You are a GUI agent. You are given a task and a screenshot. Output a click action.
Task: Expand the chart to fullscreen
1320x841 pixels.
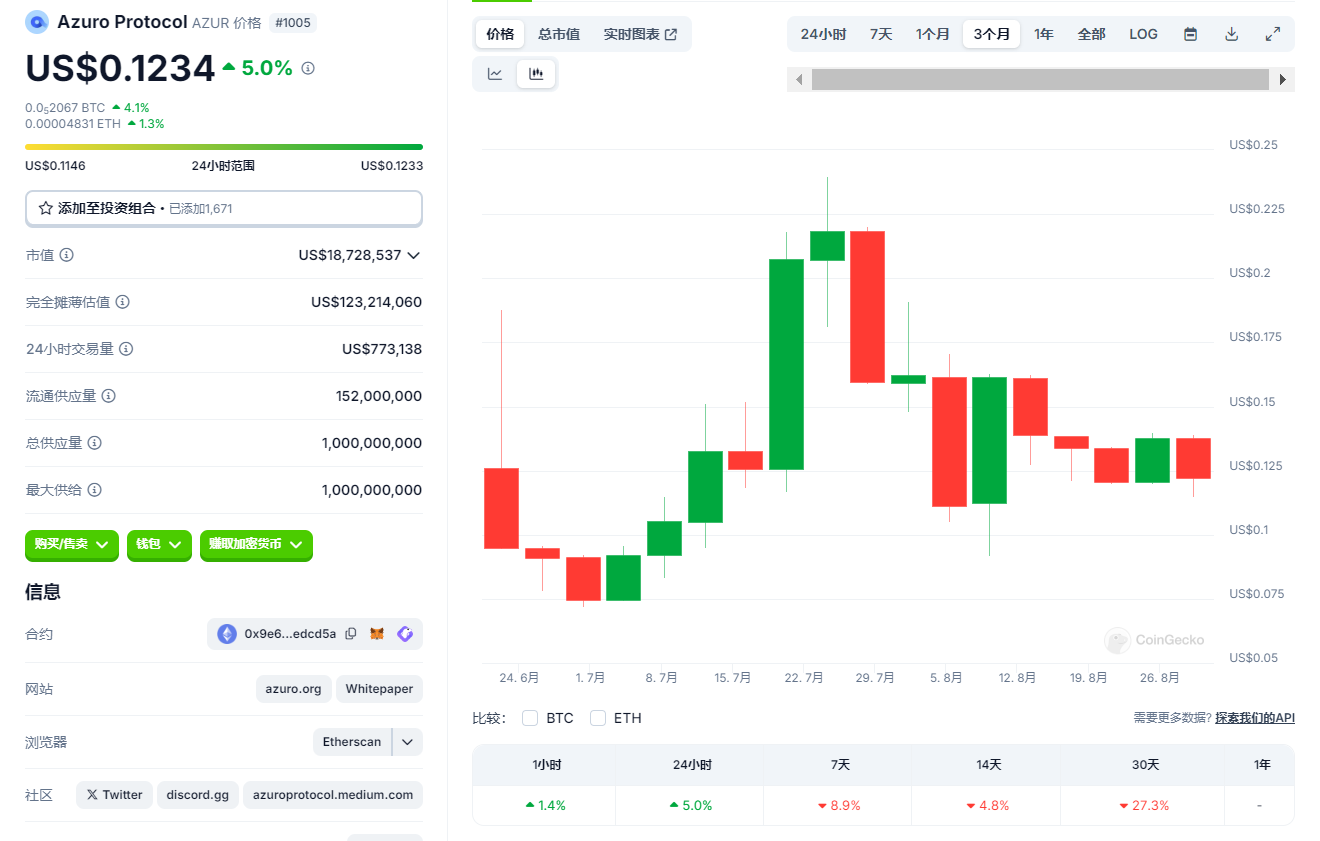(1273, 34)
